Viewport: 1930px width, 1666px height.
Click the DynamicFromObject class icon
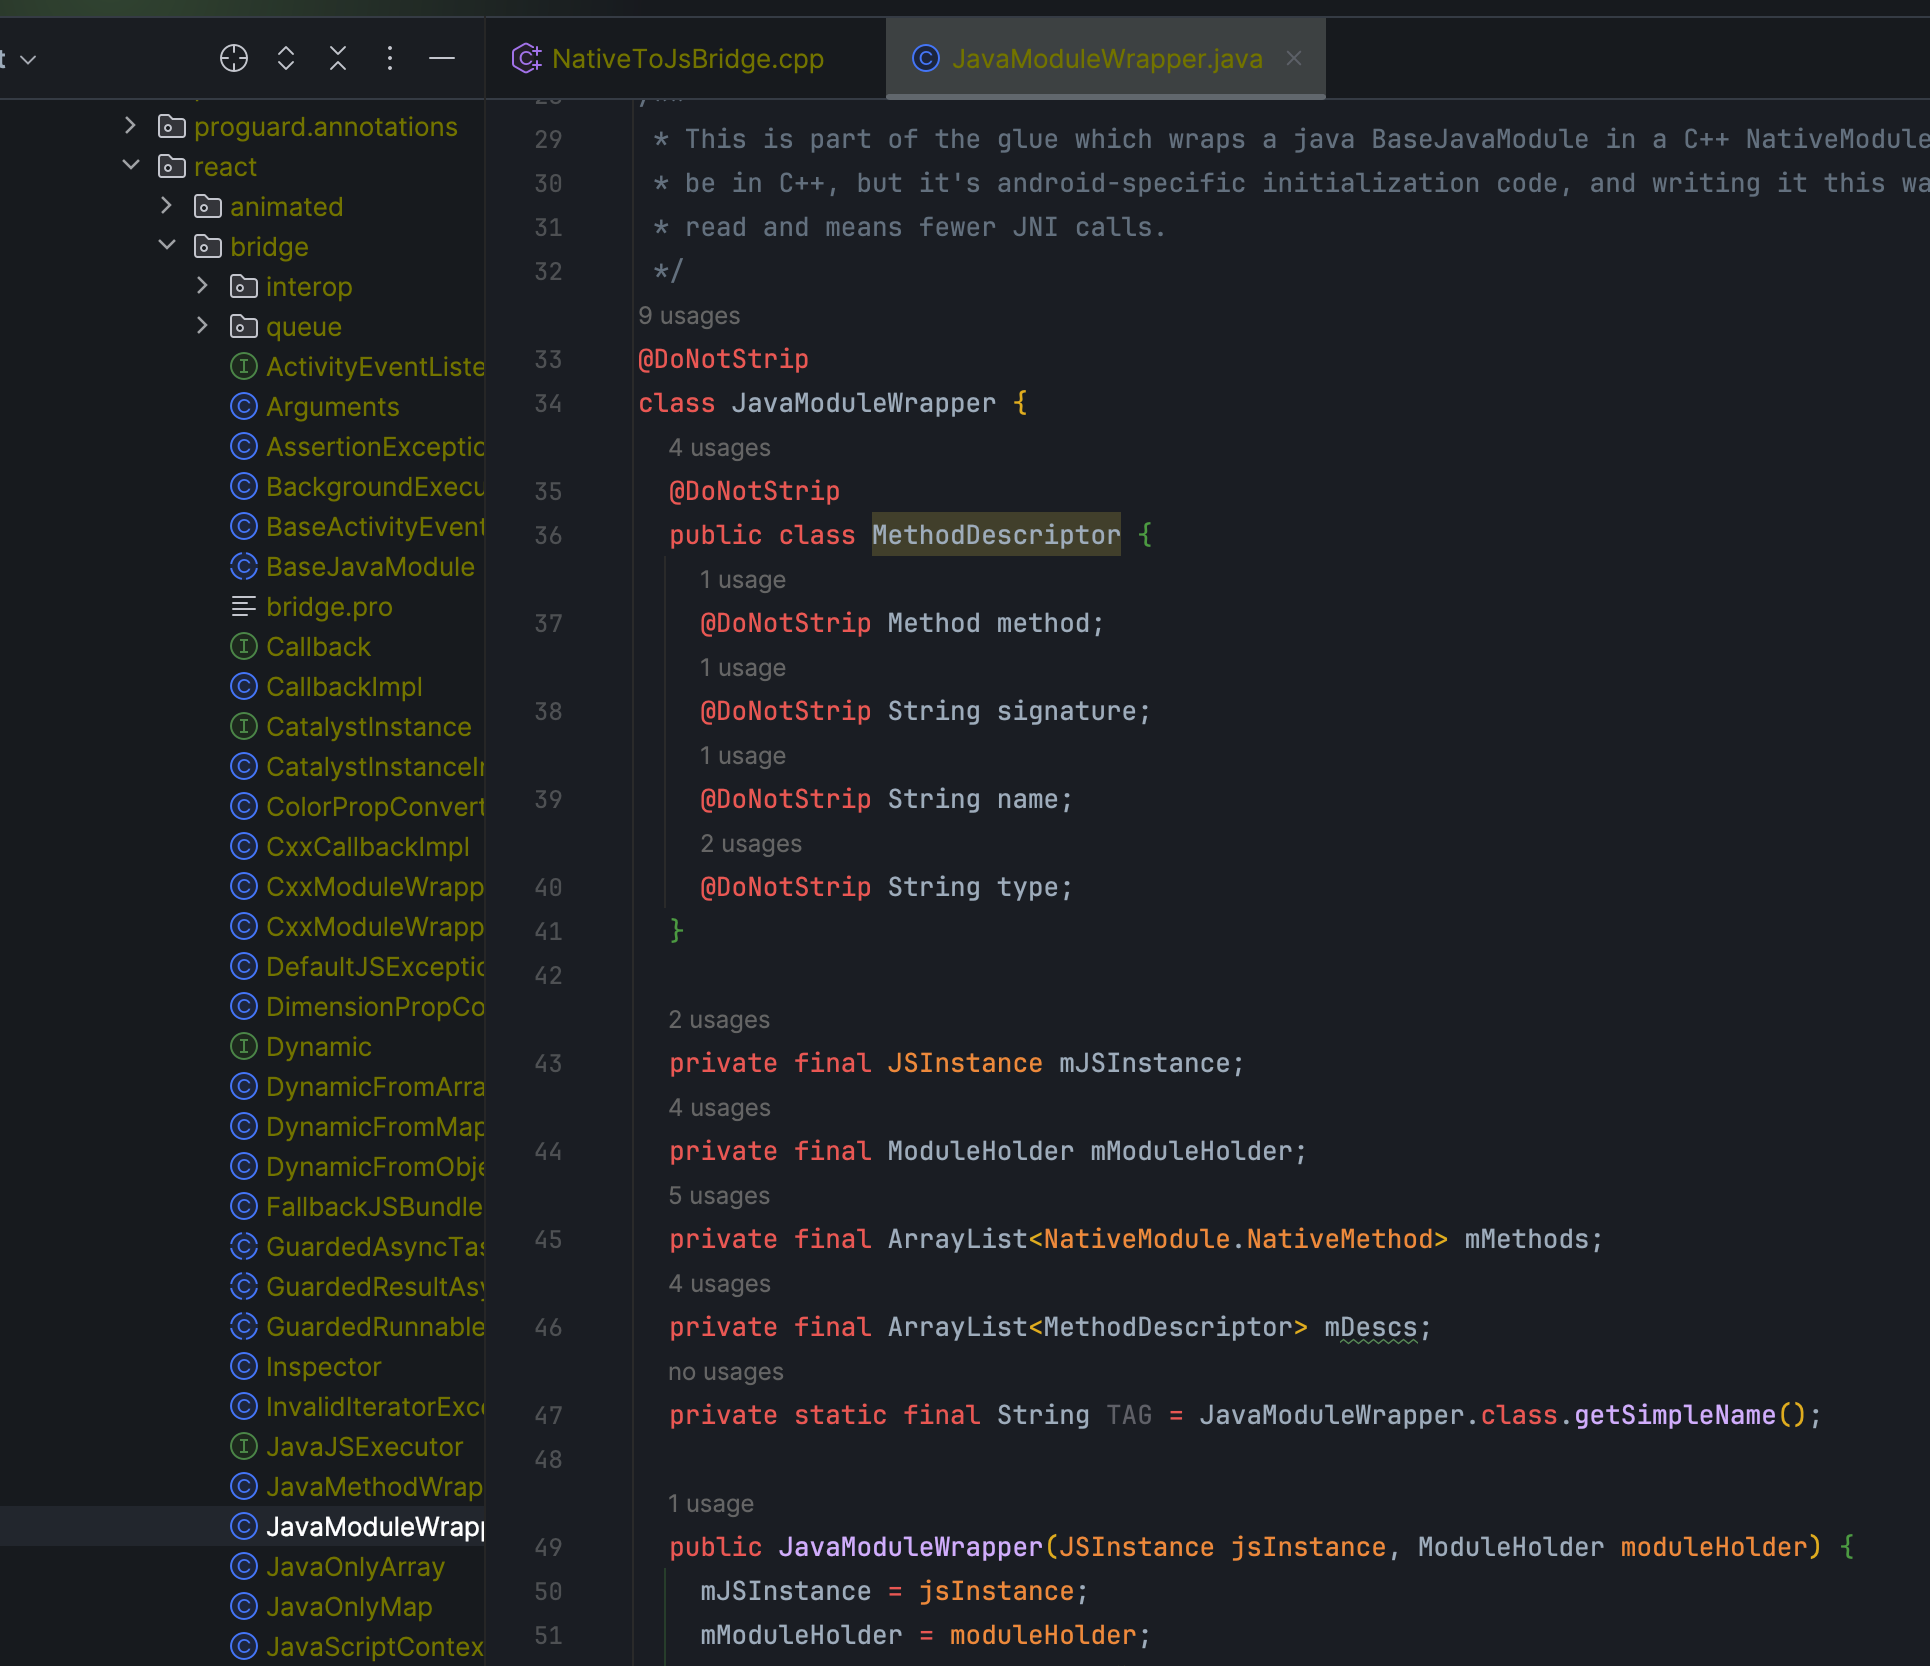tap(244, 1167)
